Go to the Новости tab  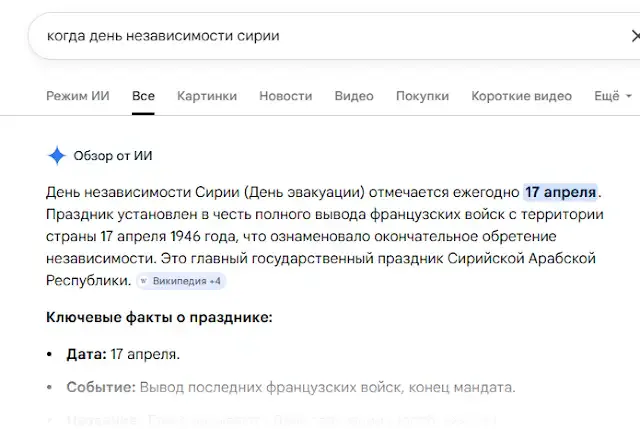point(285,96)
